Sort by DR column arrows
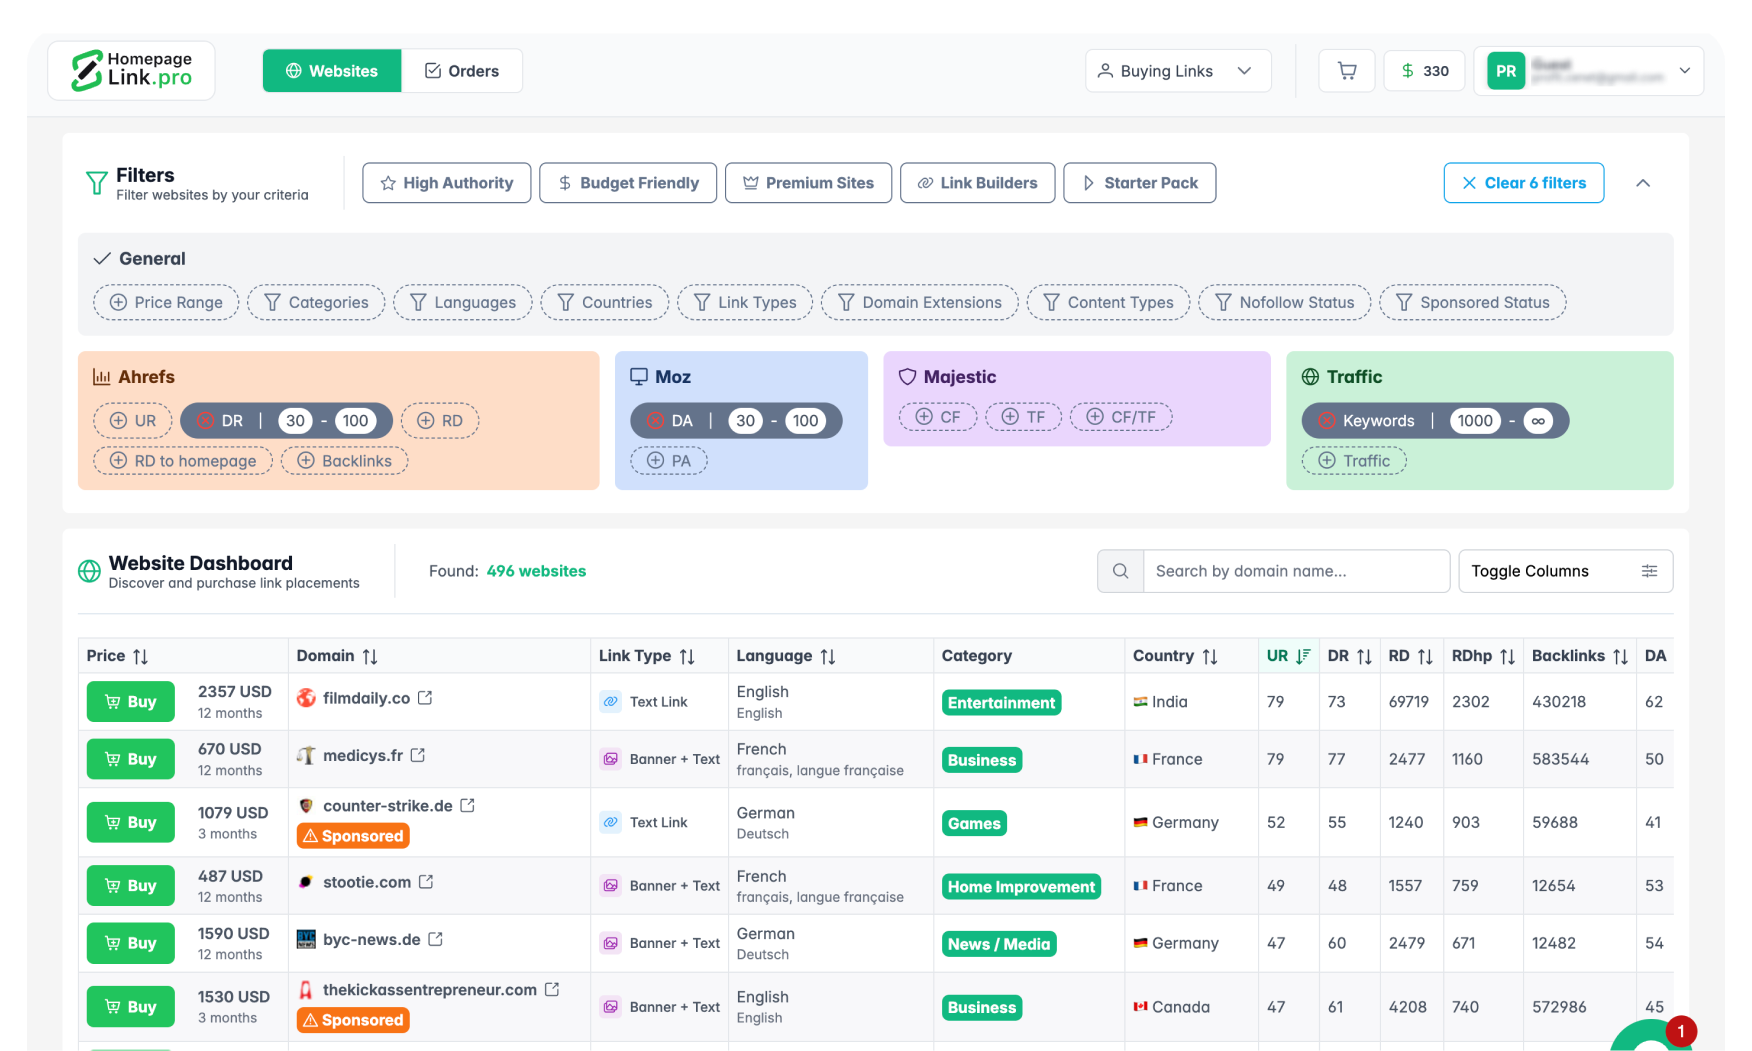This screenshot has width=1752, height=1051. pyautogui.click(x=1364, y=656)
